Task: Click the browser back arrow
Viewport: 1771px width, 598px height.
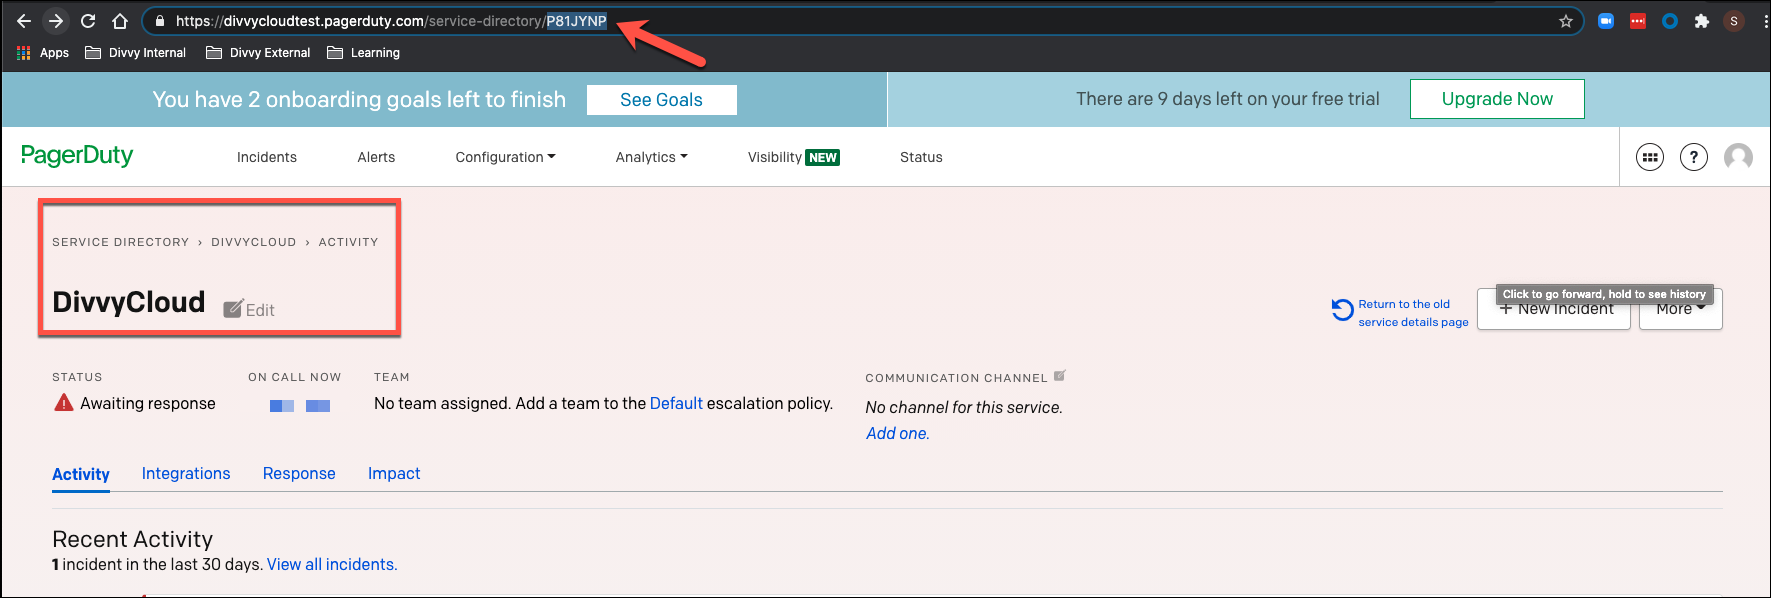Action: point(24,21)
